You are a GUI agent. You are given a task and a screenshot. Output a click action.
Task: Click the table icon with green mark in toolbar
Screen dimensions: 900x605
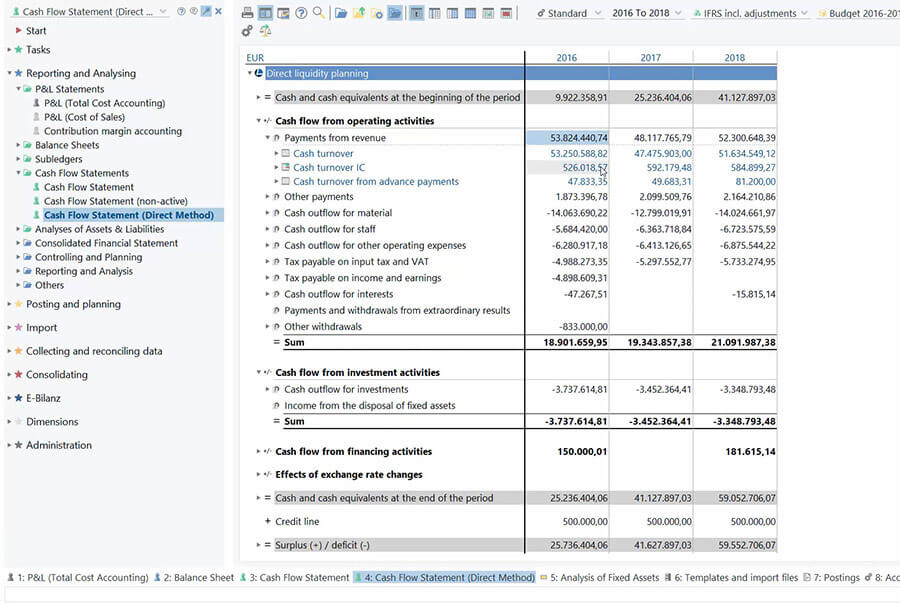click(488, 13)
